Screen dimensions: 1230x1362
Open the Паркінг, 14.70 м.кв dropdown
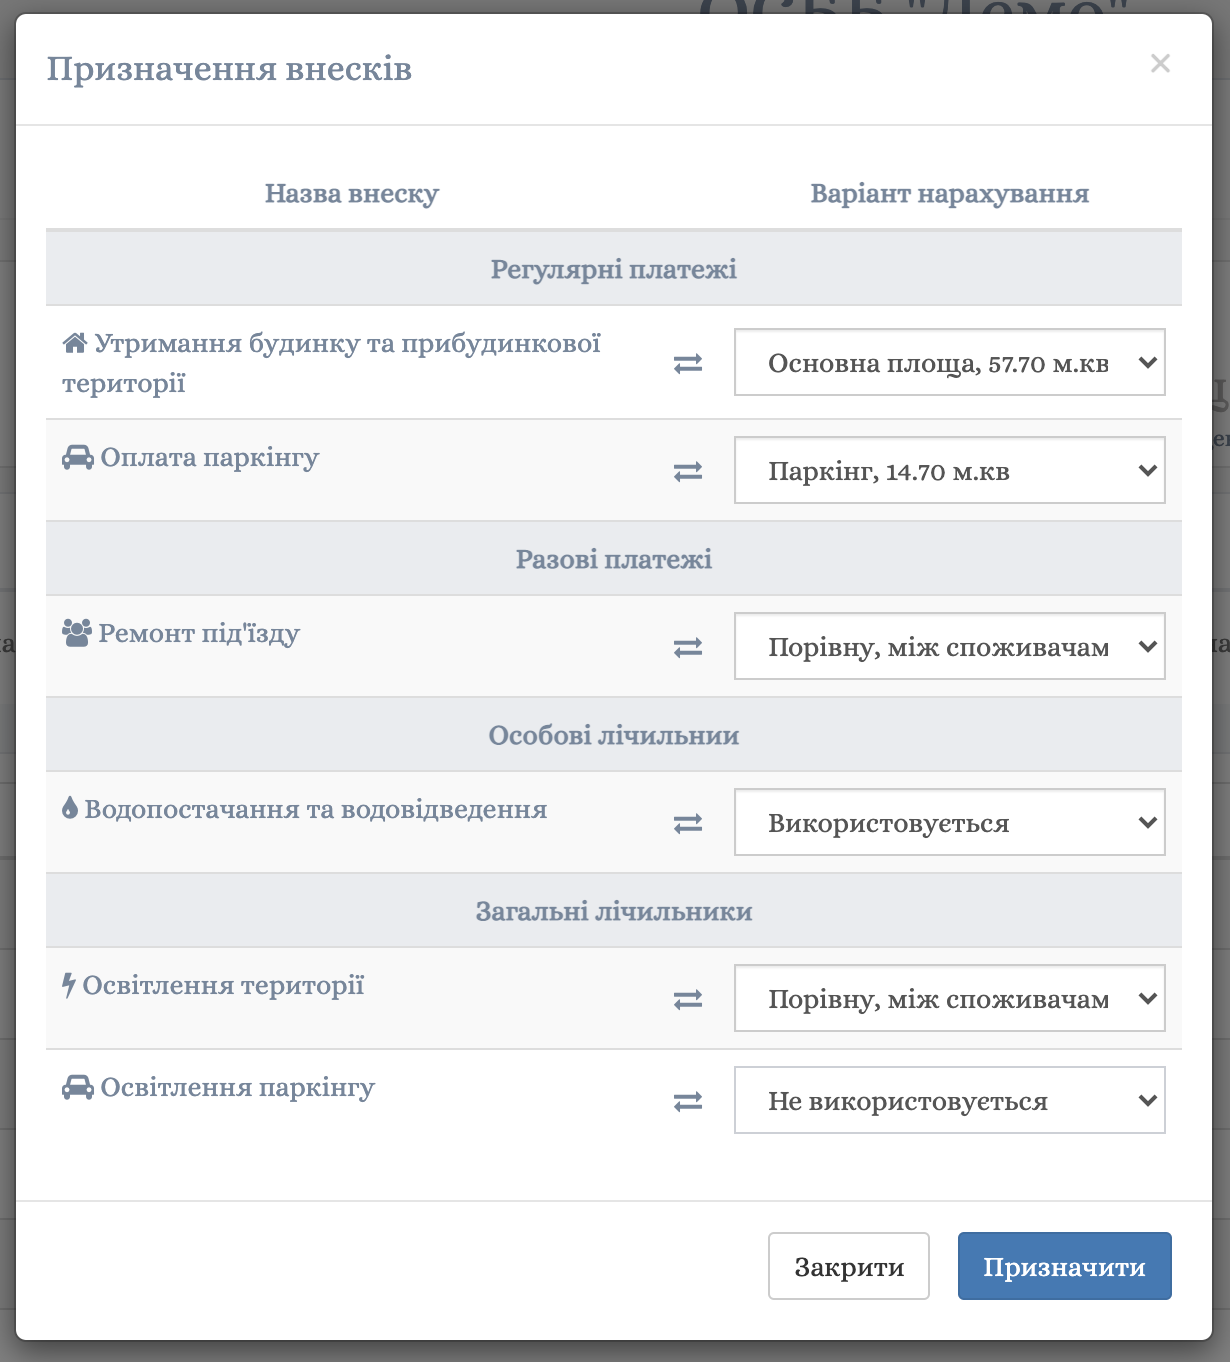pos(950,470)
